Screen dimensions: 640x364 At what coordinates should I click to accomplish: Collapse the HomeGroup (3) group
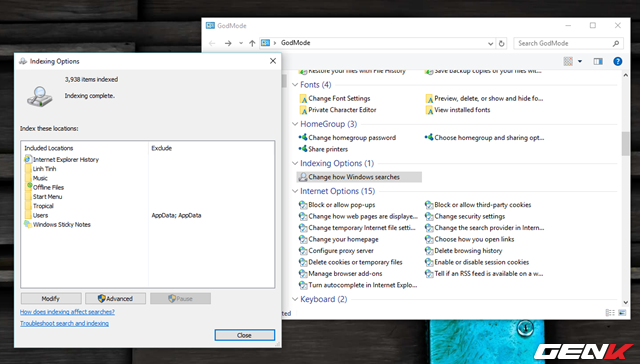[x=295, y=124]
